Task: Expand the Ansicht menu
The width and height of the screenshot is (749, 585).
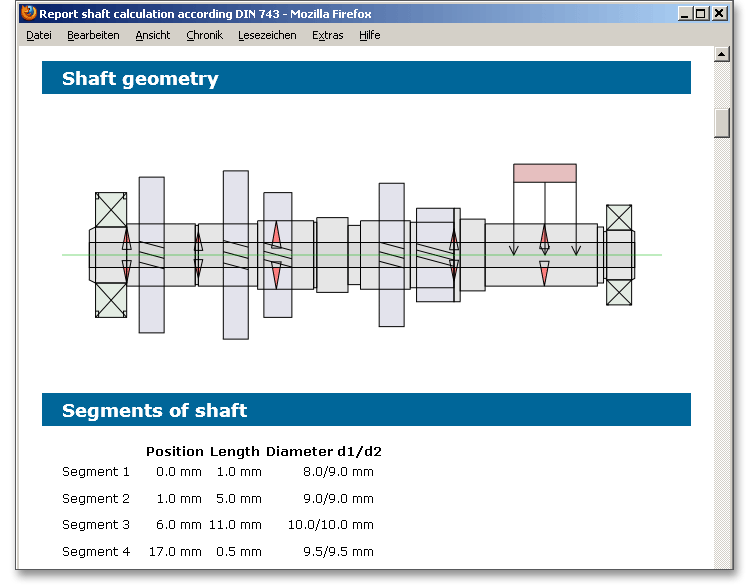Action: coord(153,35)
